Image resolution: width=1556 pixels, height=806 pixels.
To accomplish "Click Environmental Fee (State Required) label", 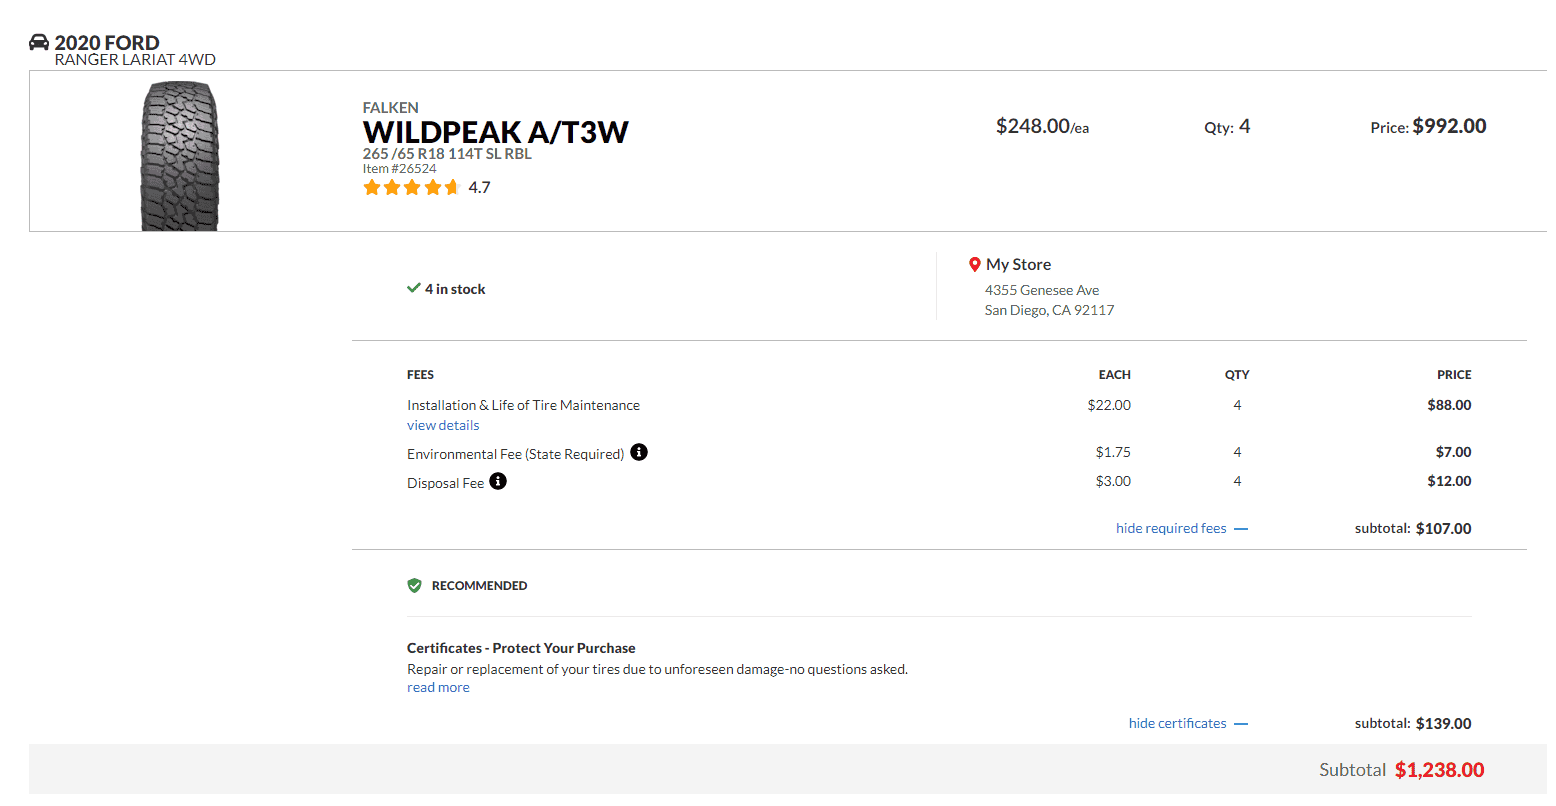I will pyautogui.click(x=515, y=454).
